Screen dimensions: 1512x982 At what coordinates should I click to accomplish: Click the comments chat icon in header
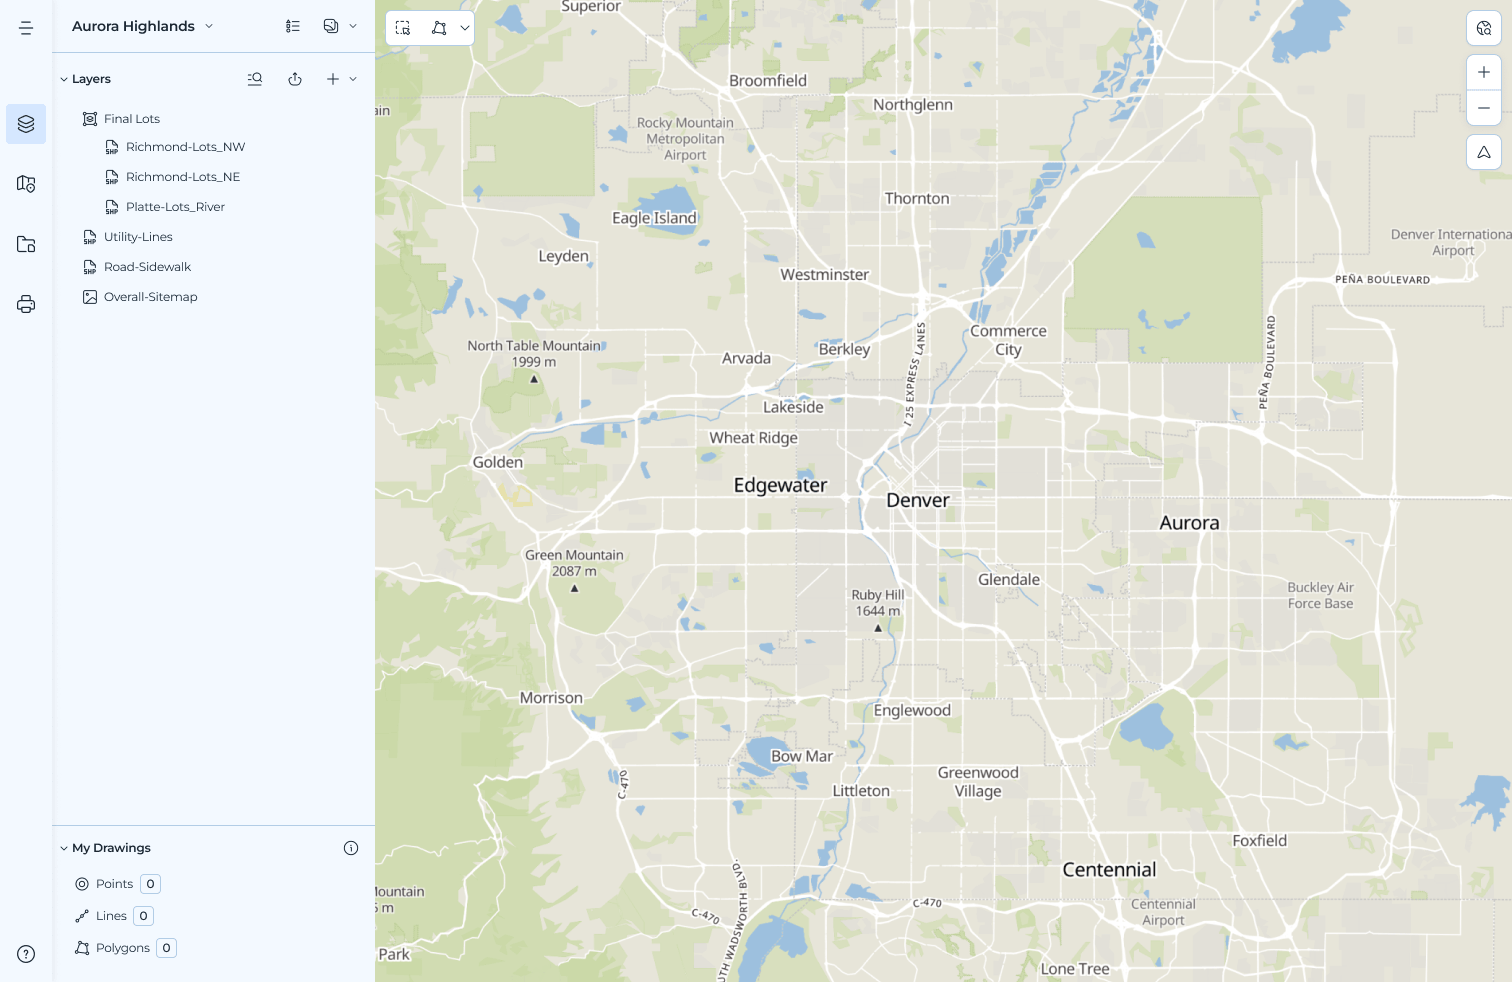[331, 26]
